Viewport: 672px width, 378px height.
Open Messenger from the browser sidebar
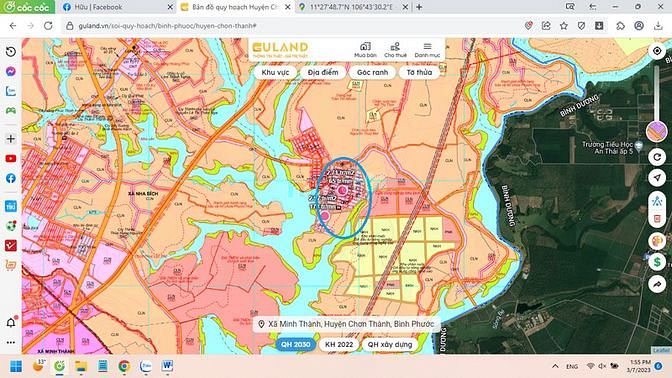coord(11,71)
